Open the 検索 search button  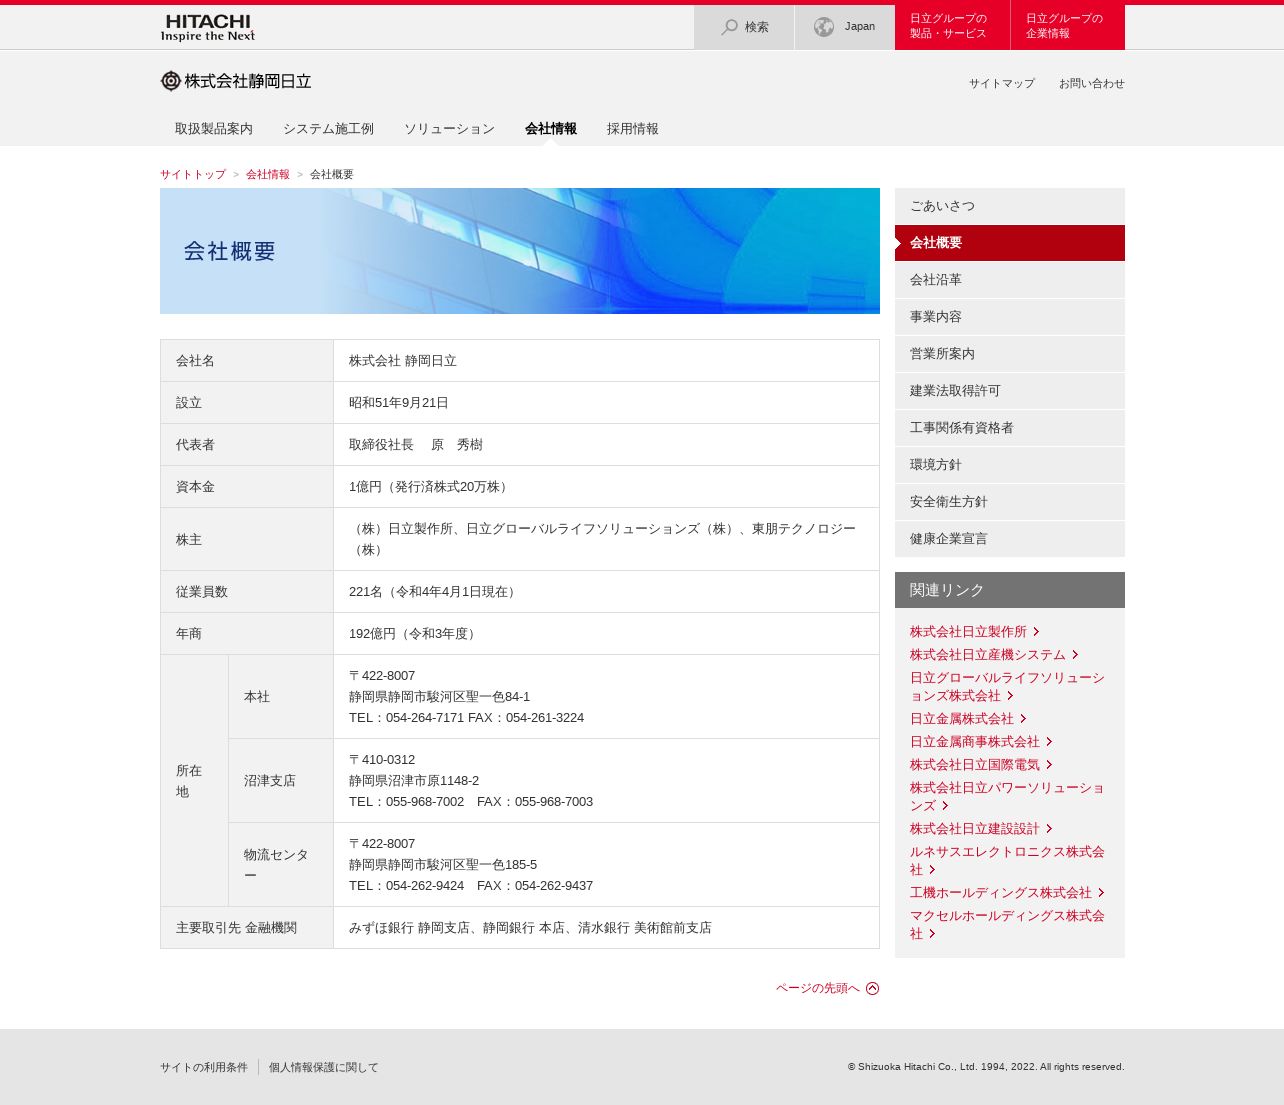744,27
